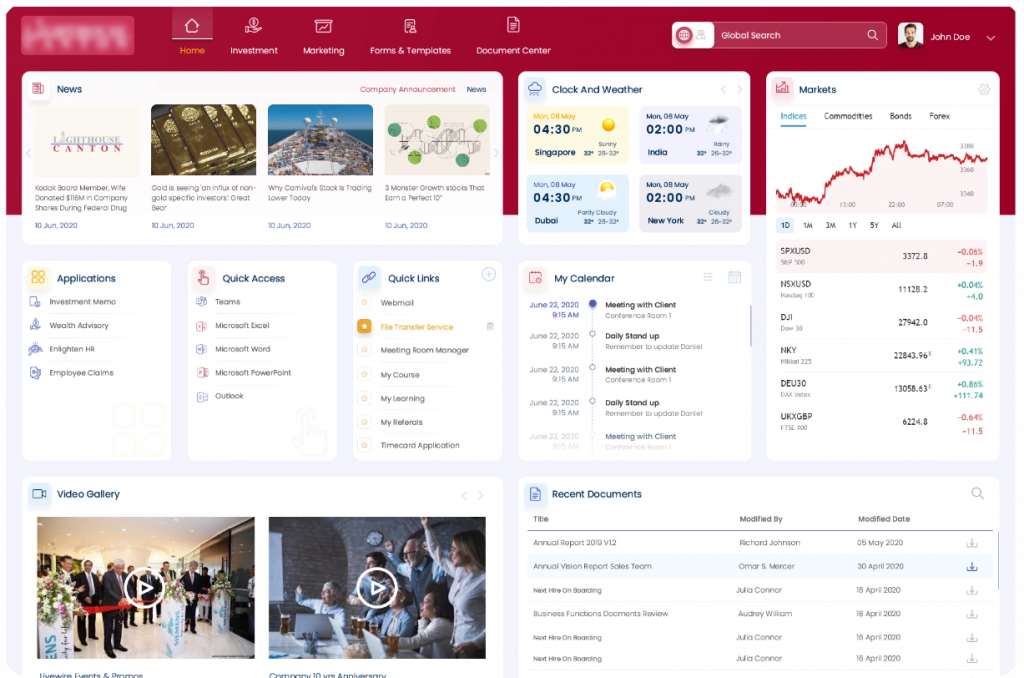Show previous news articles with left arrow
Screen dimensions: 1024x678
28,153
